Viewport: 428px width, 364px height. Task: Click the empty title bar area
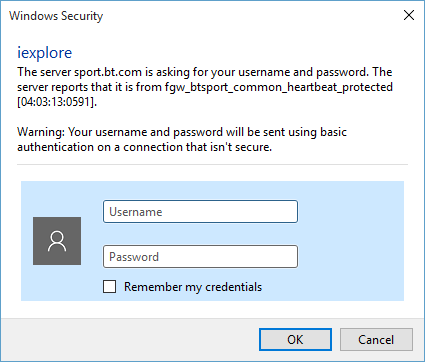(x=250, y=15)
